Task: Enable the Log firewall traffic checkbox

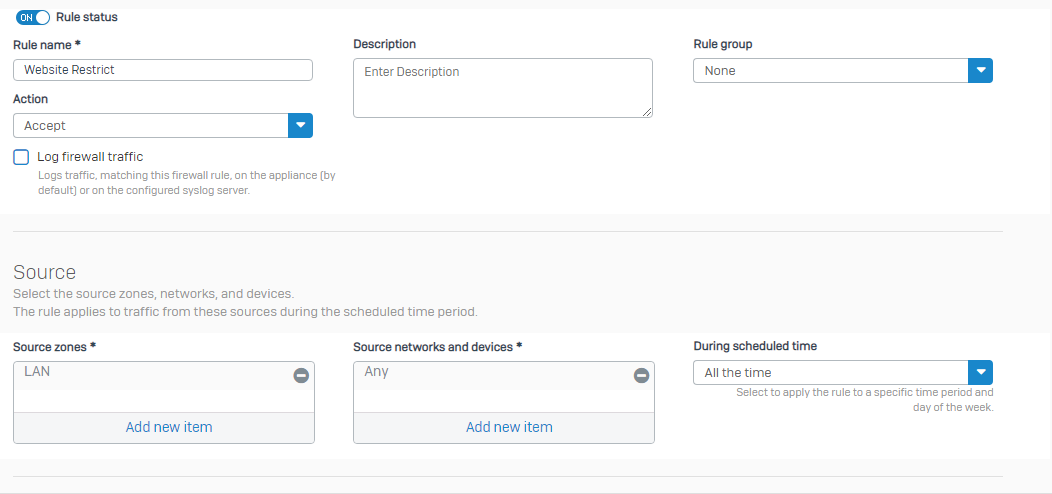Action: [x=21, y=157]
